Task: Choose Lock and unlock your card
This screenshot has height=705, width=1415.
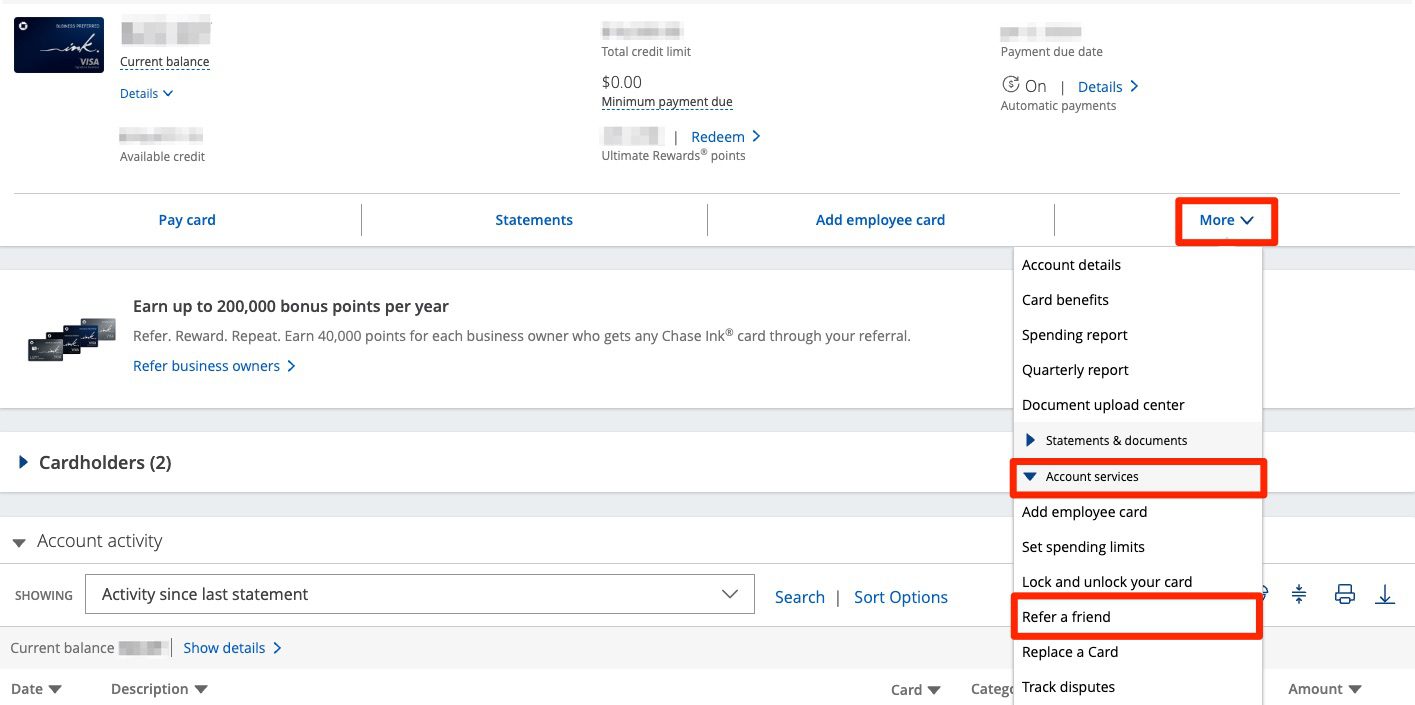Action: pos(1106,582)
